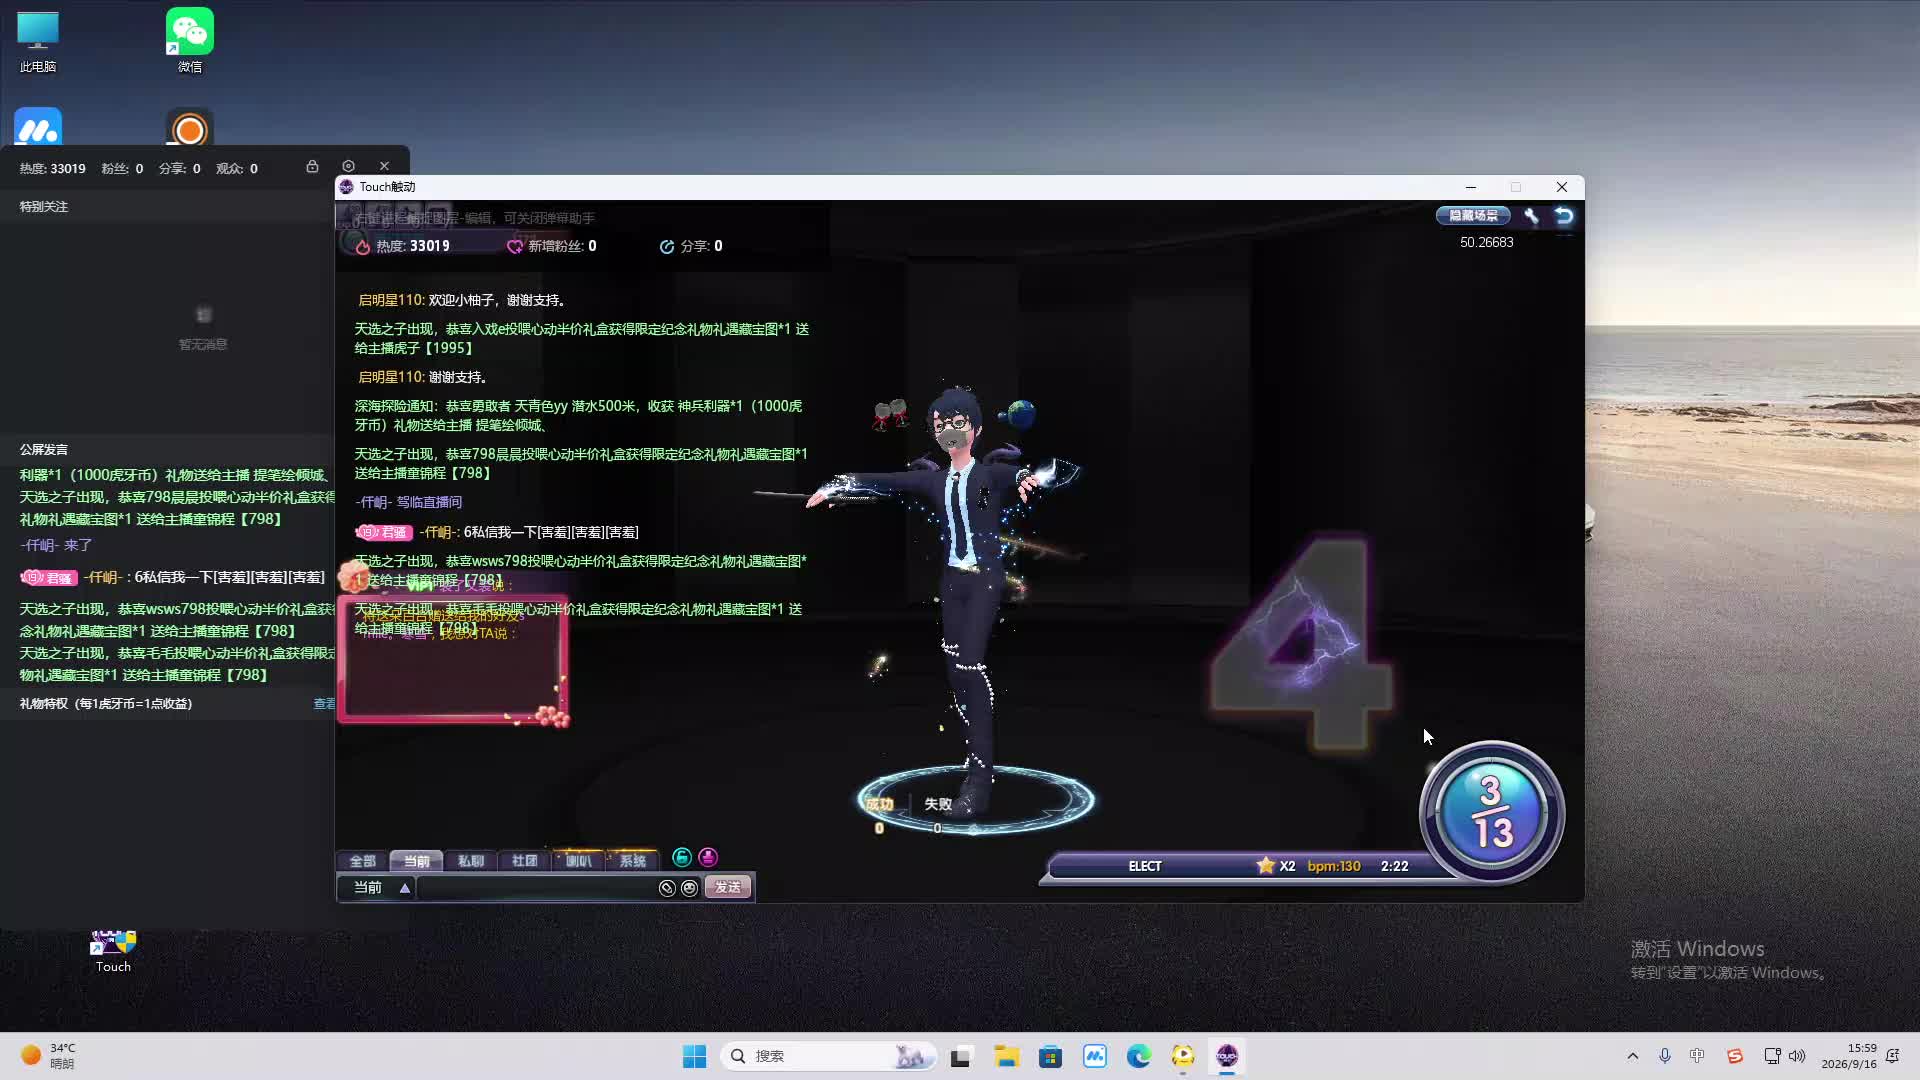Click the 热度 flame icon in game header
Viewport: 1920px width, 1080px height.
click(x=363, y=247)
